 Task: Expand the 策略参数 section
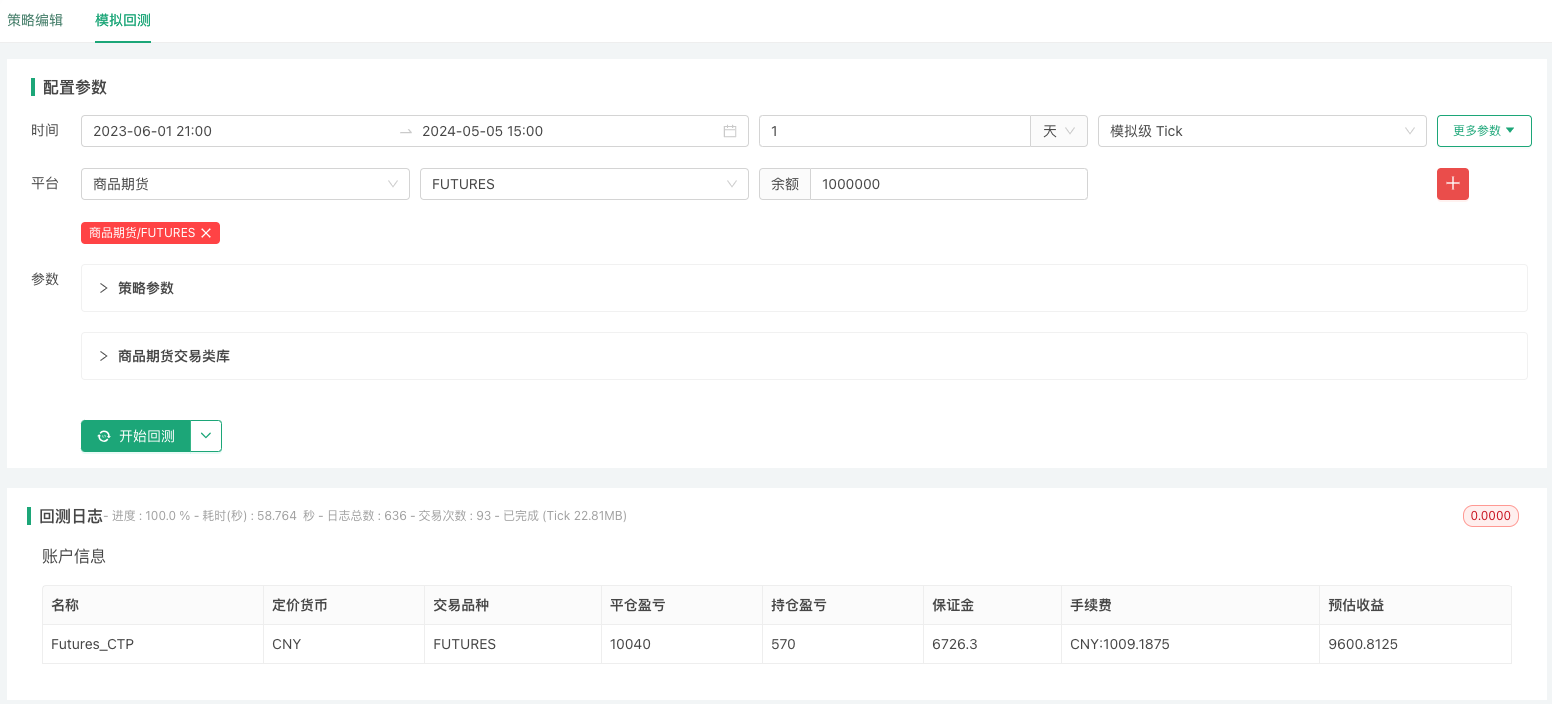coord(804,288)
